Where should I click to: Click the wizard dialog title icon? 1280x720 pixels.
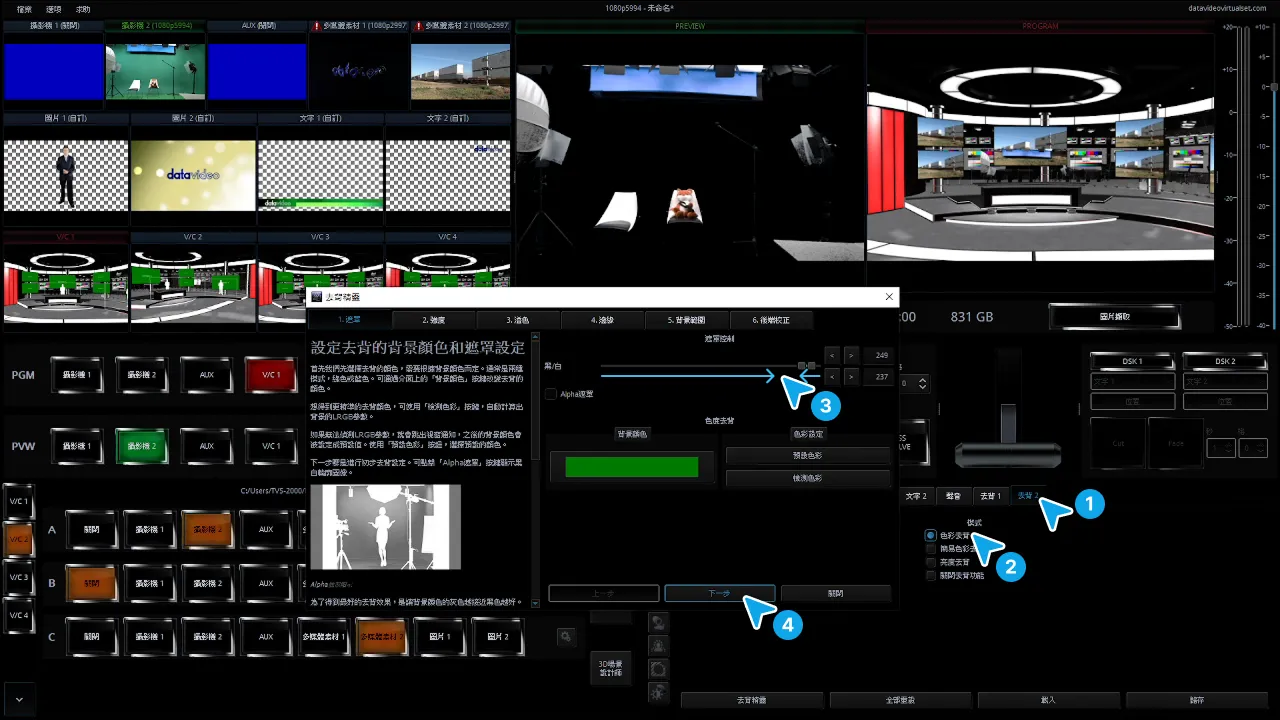[317, 297]
